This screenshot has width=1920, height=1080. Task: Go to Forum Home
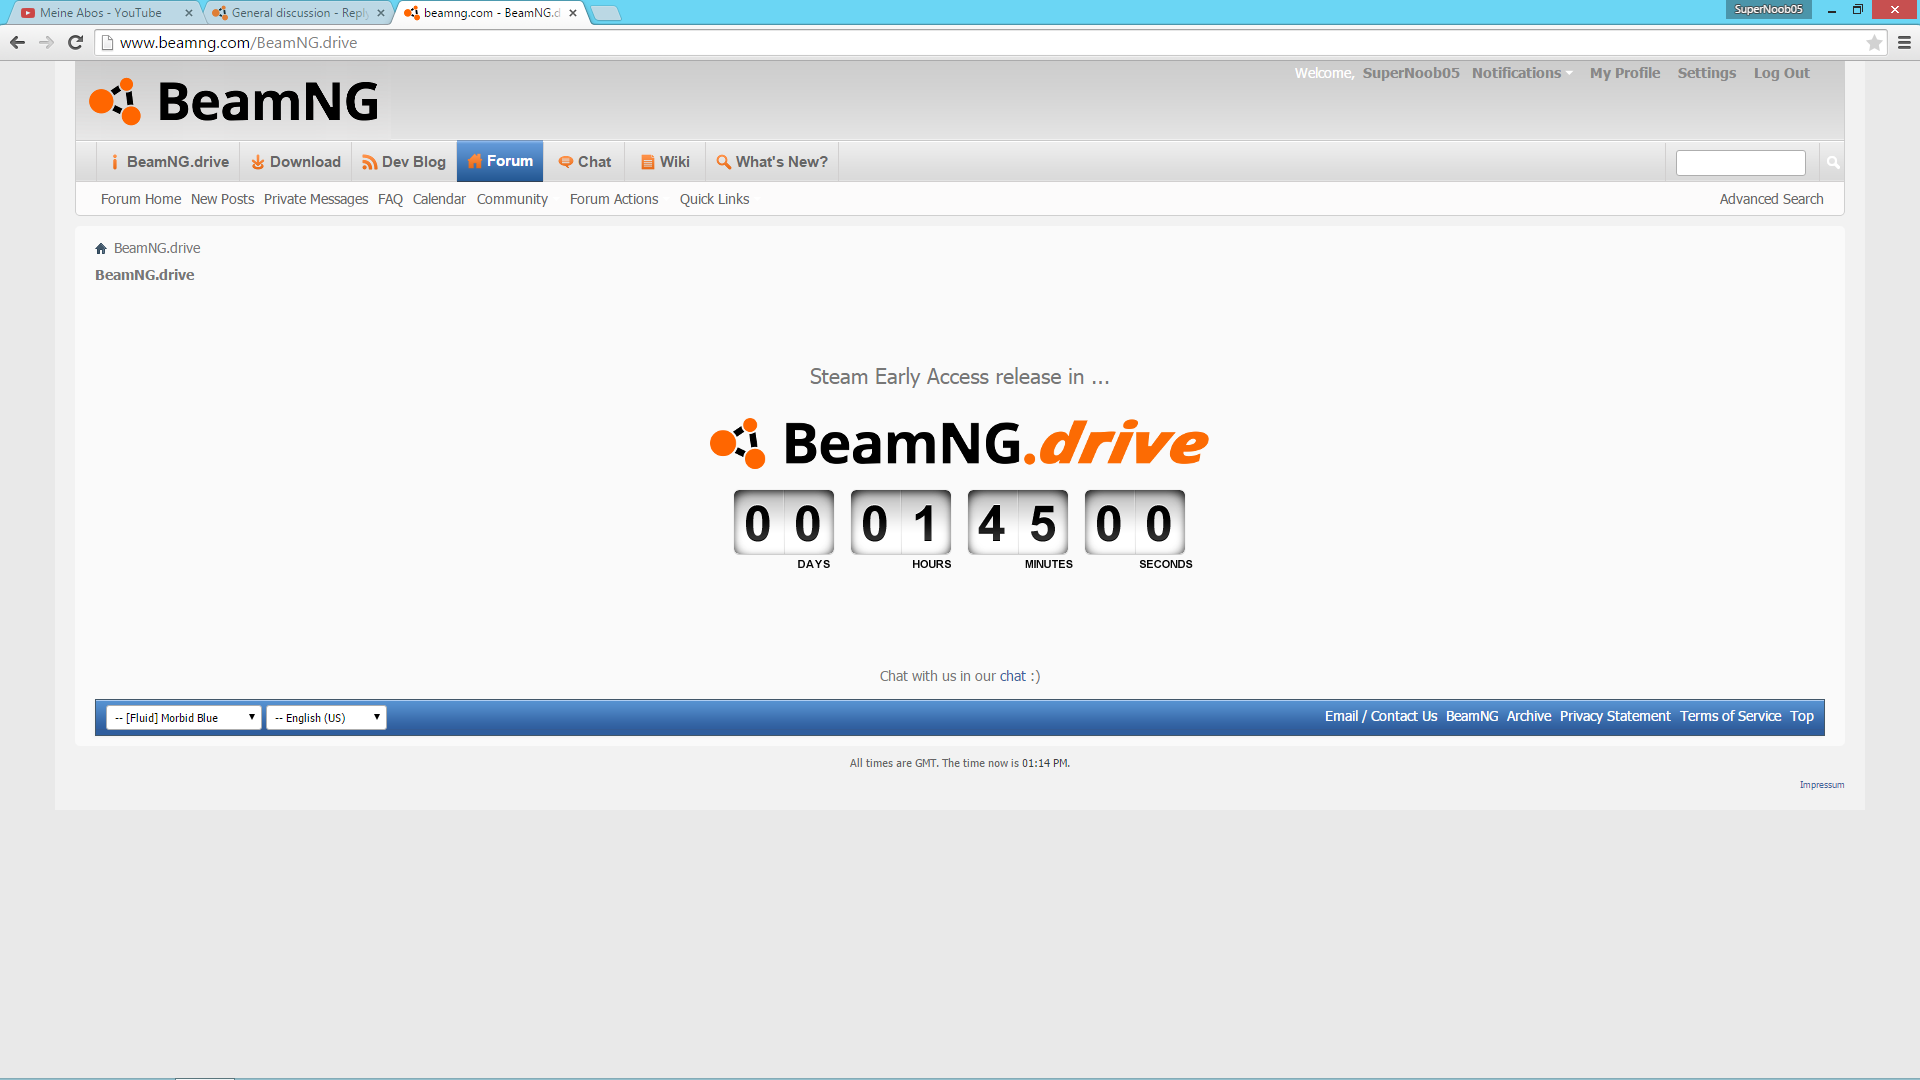click(141, 199)
